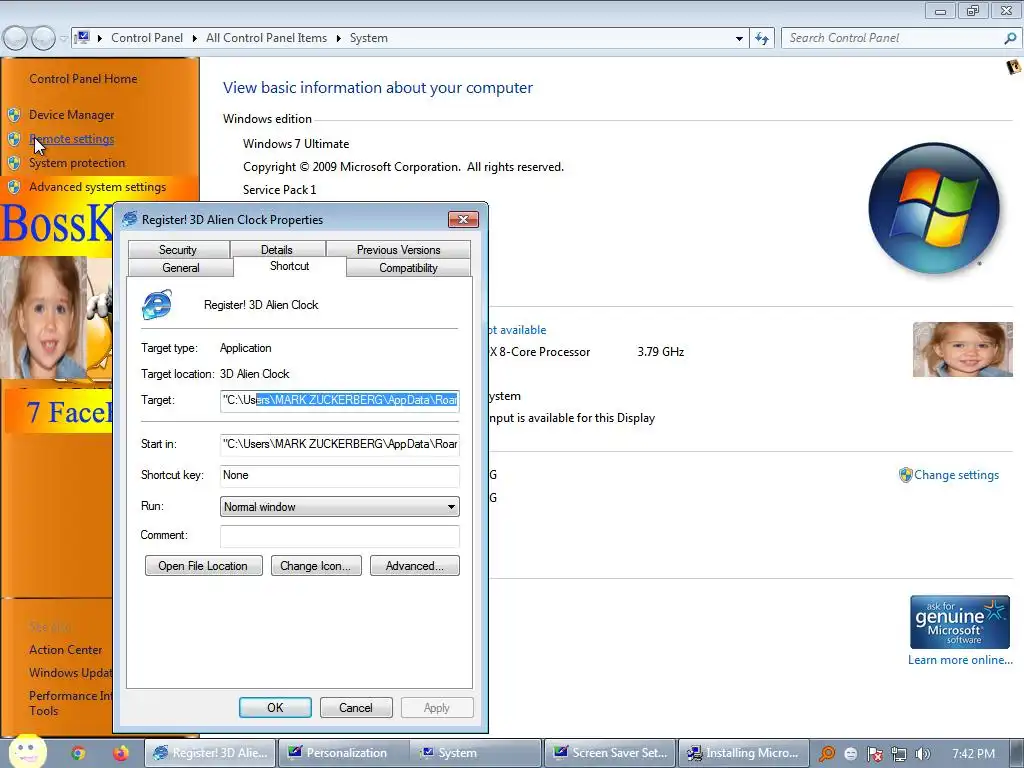
Task: Click the Back navigation arrow
Action: (16, 39)
